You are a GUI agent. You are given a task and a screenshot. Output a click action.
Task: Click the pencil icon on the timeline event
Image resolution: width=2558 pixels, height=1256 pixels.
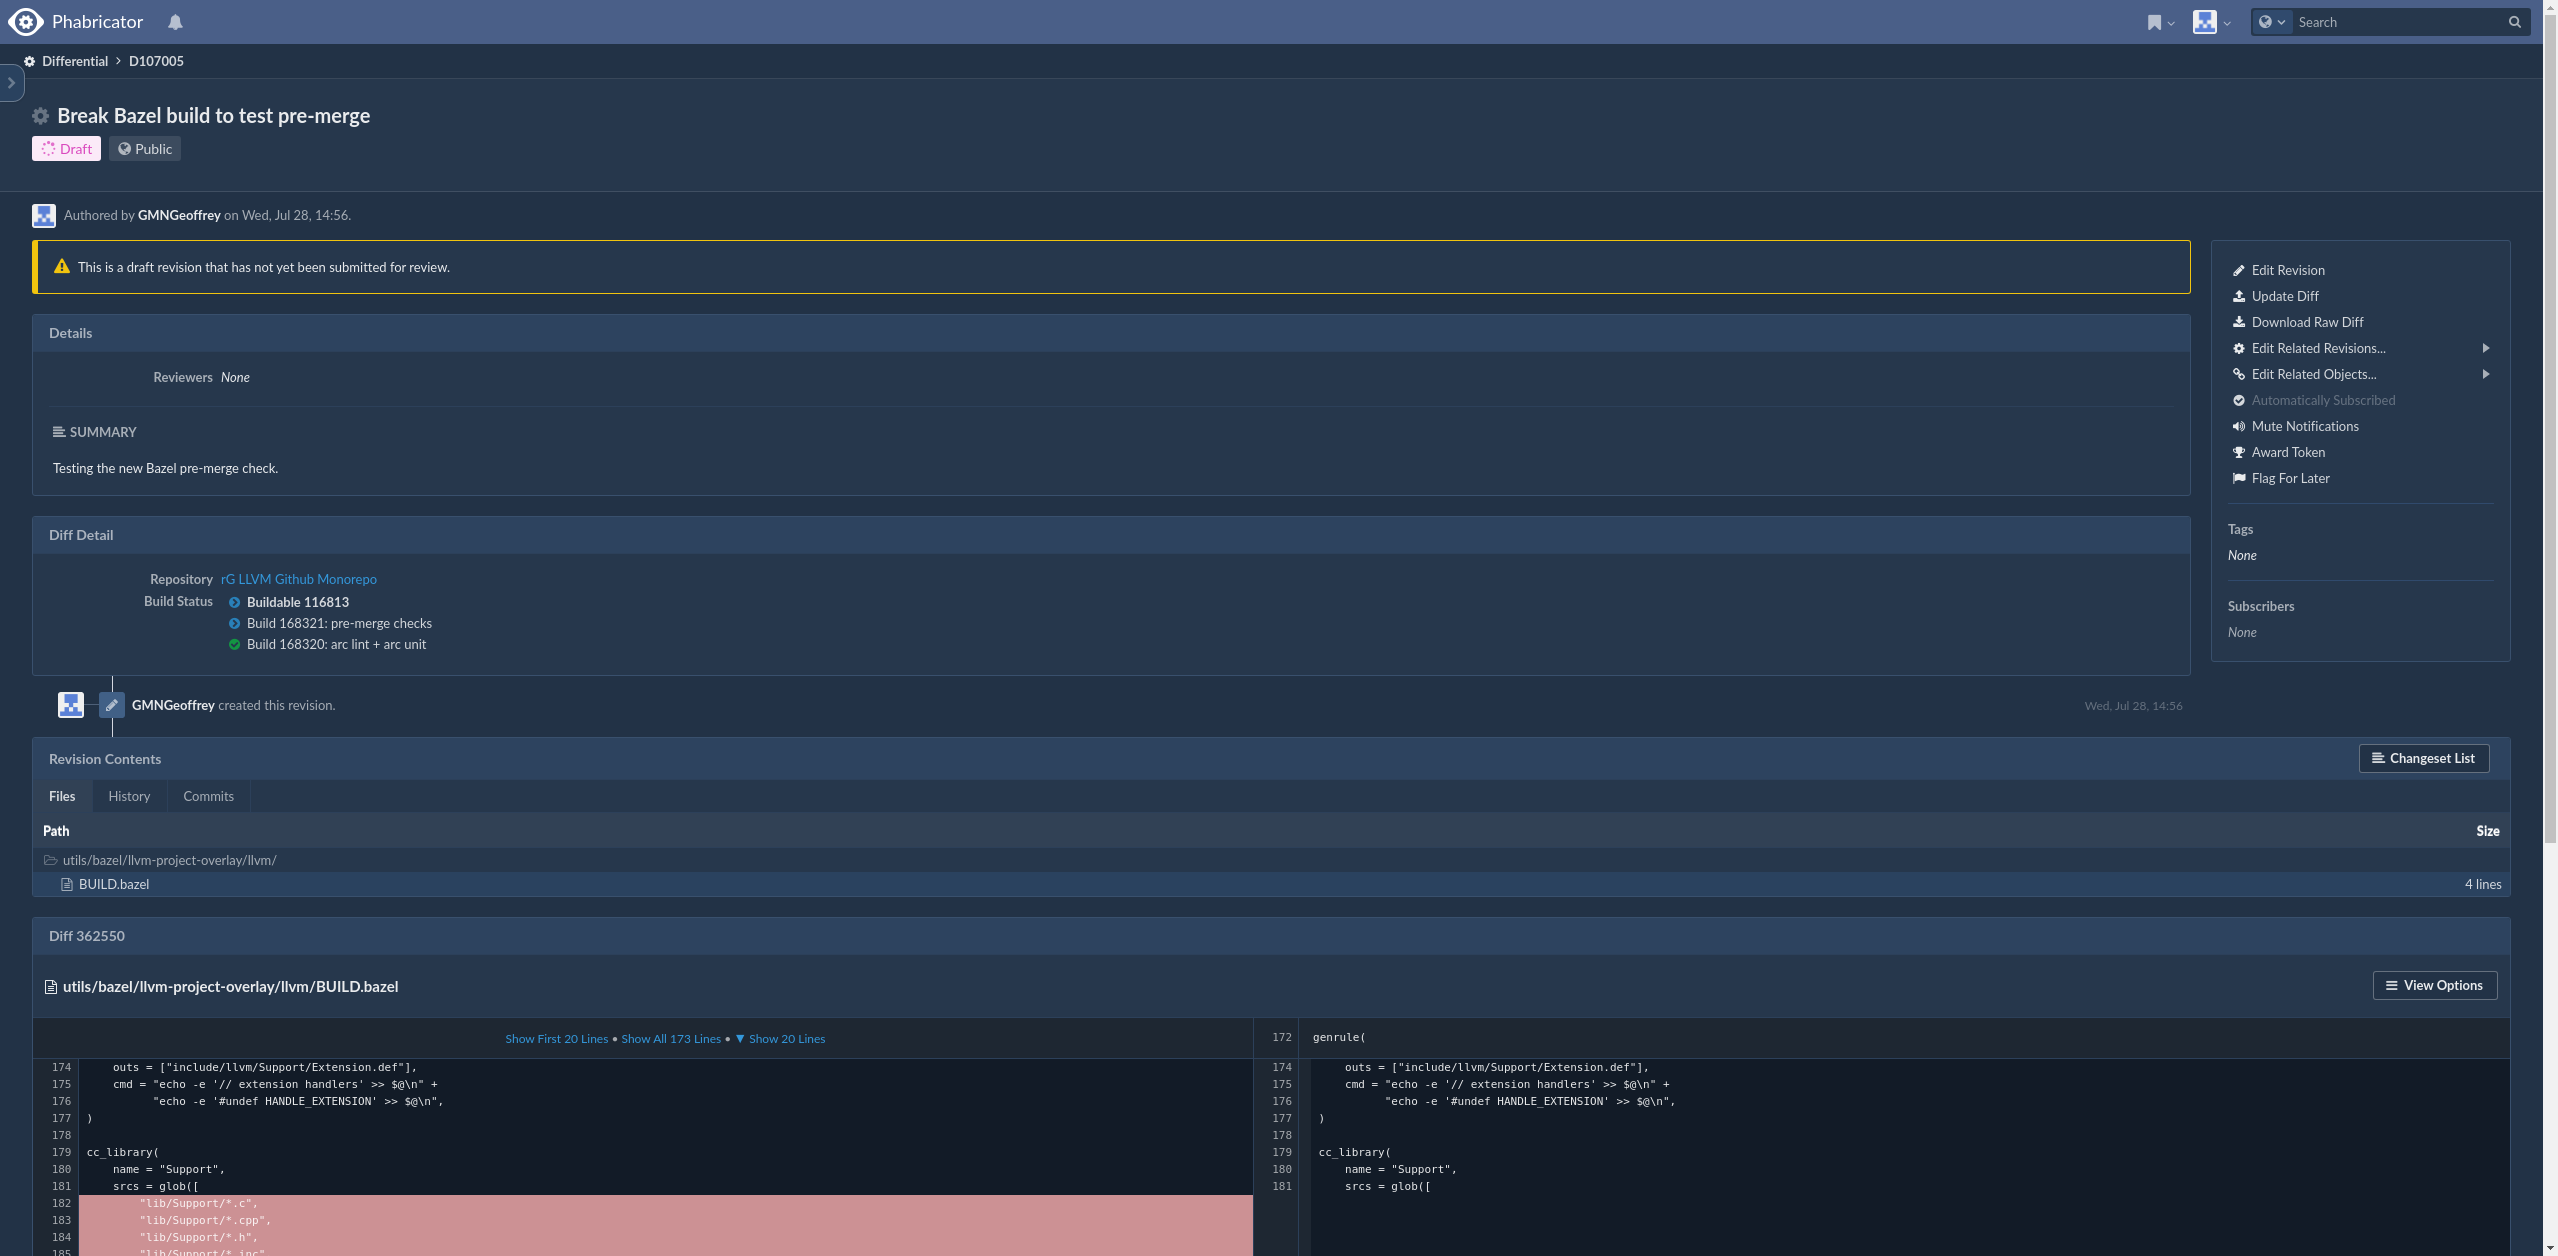(x=112, y=704)
